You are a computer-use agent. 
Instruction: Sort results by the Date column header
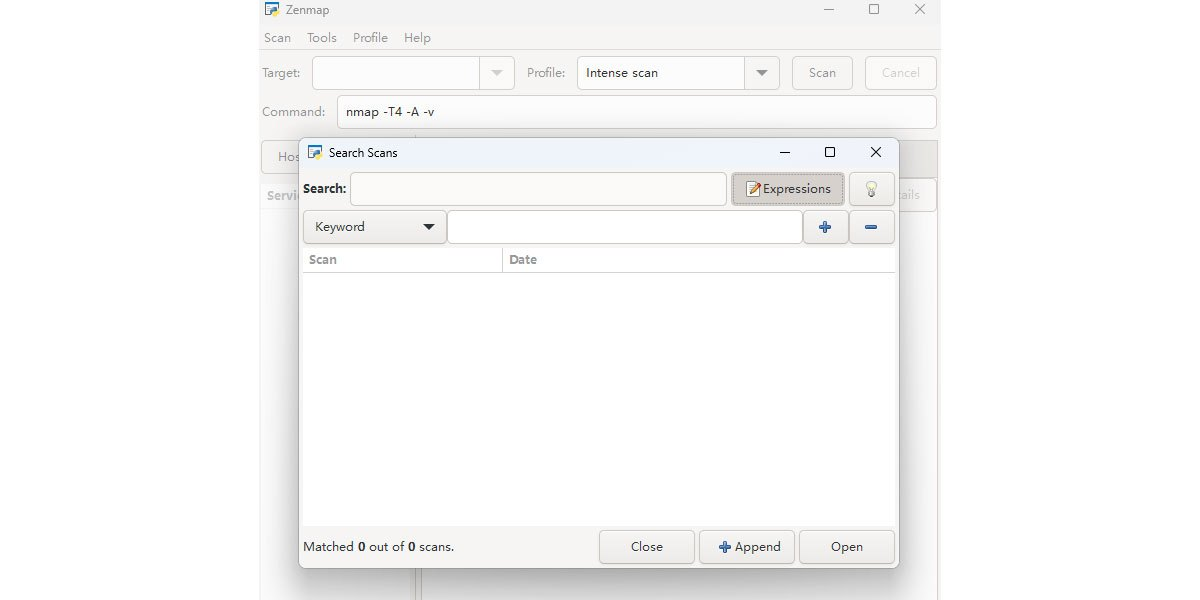pos(523,260)
